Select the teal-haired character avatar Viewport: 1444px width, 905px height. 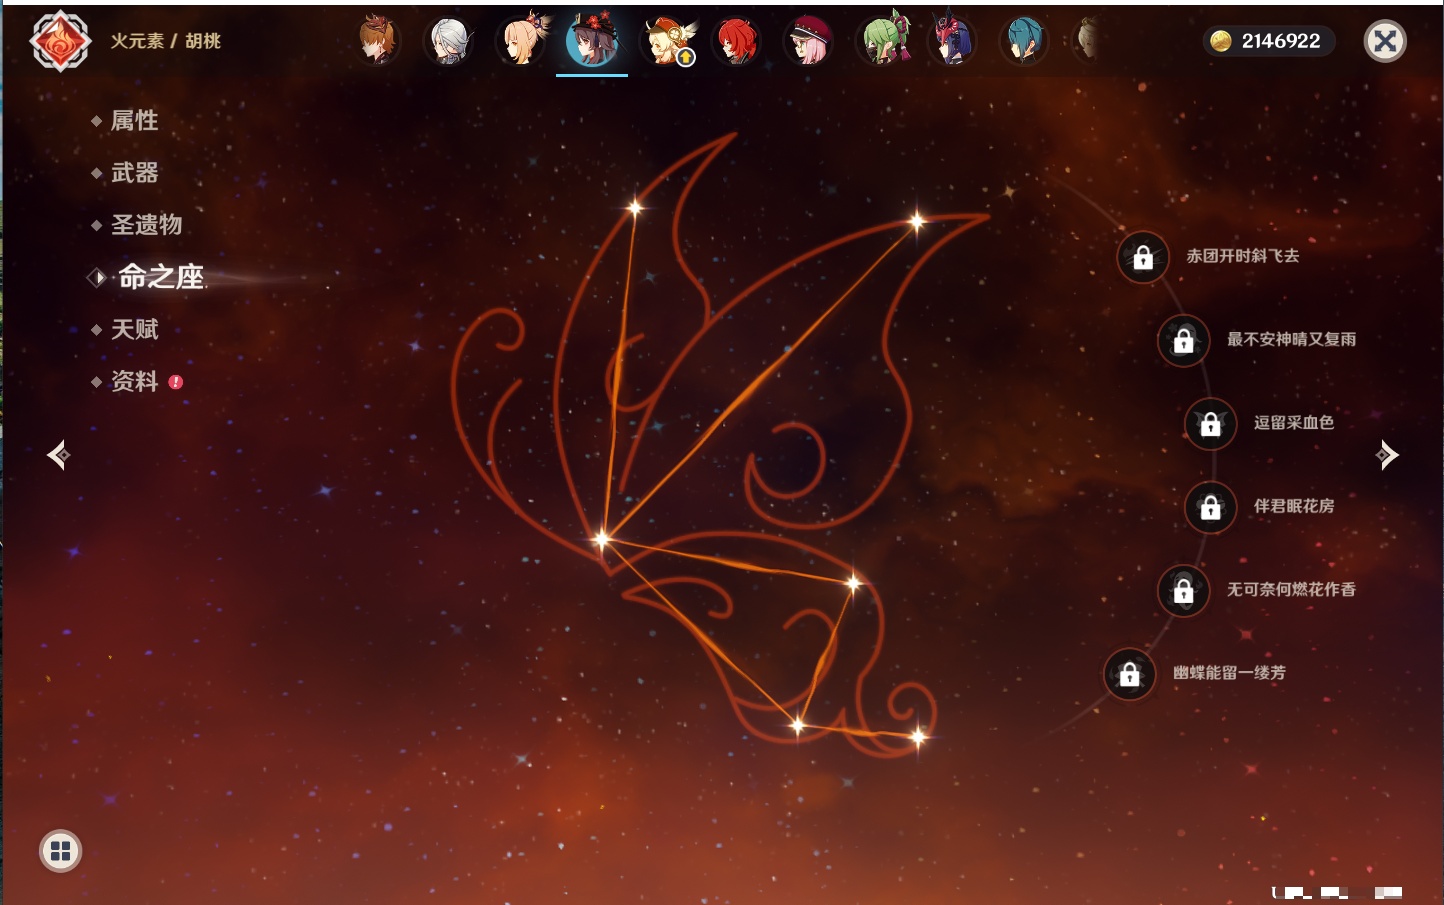click(1023, 41)
